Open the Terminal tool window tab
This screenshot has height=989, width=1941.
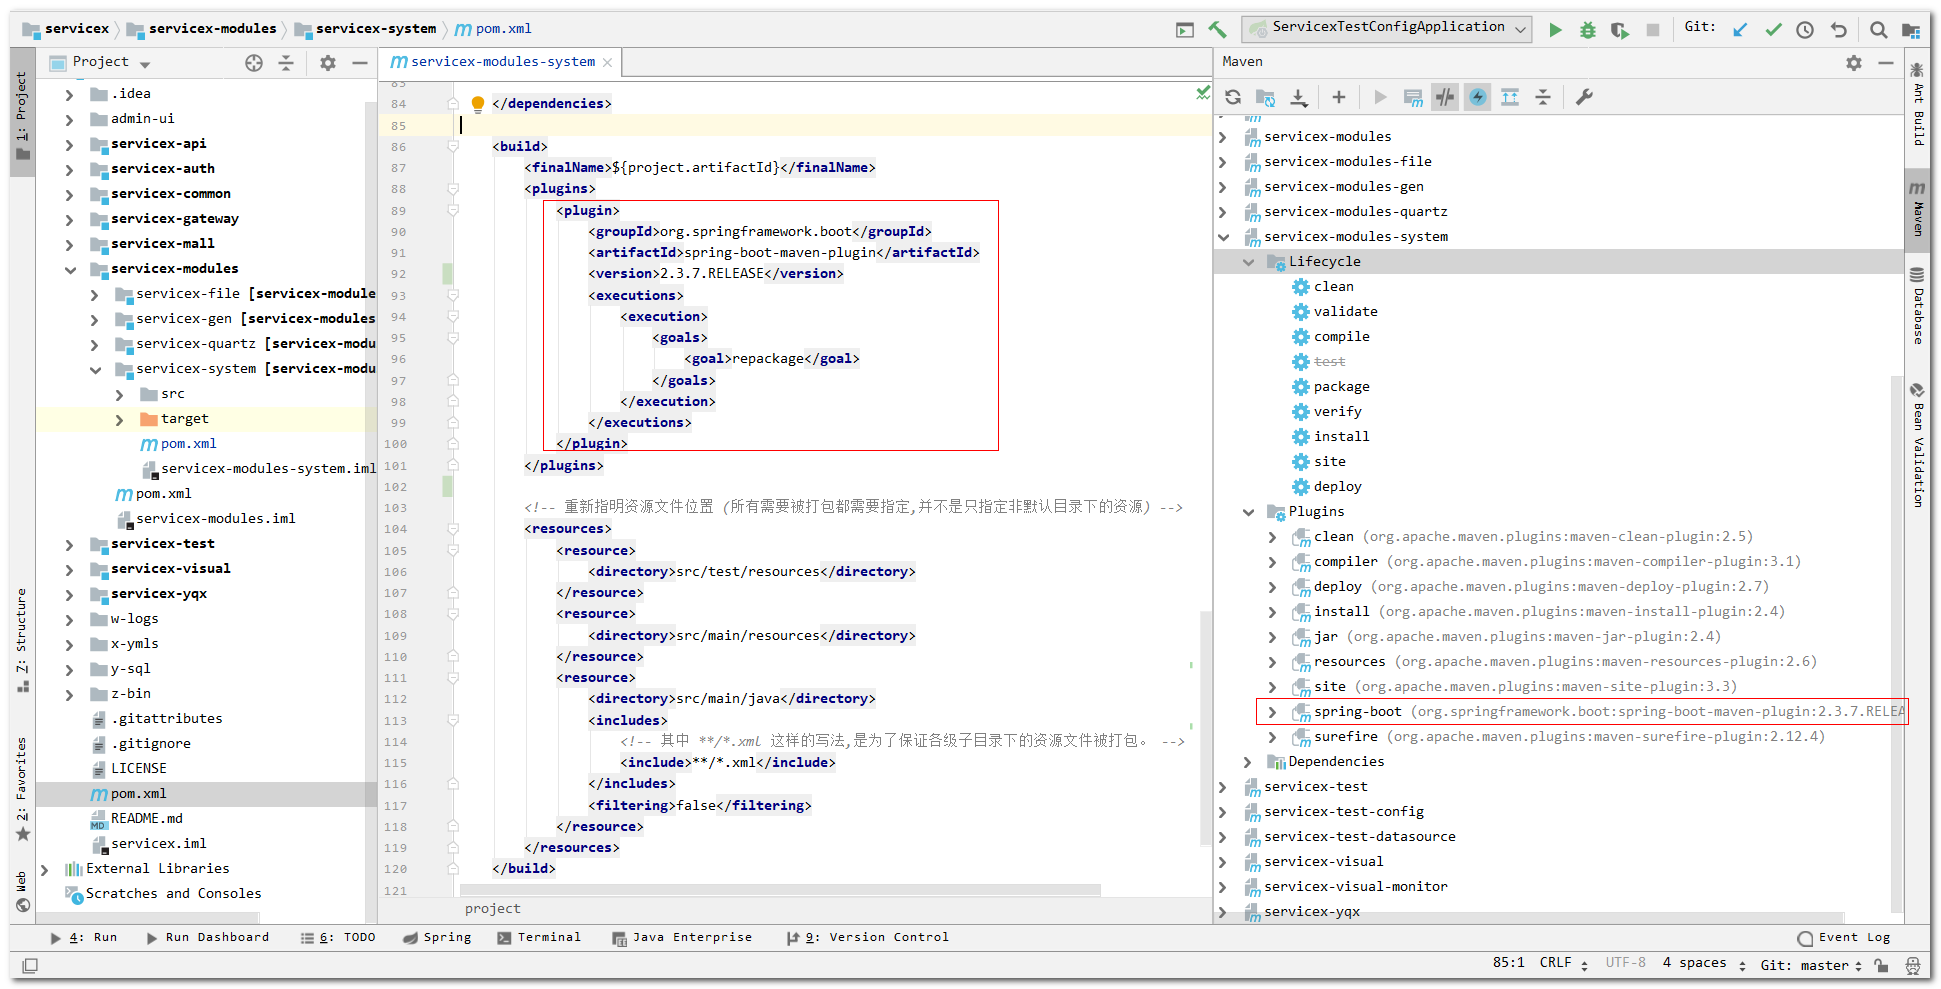[x=539, y=938]
